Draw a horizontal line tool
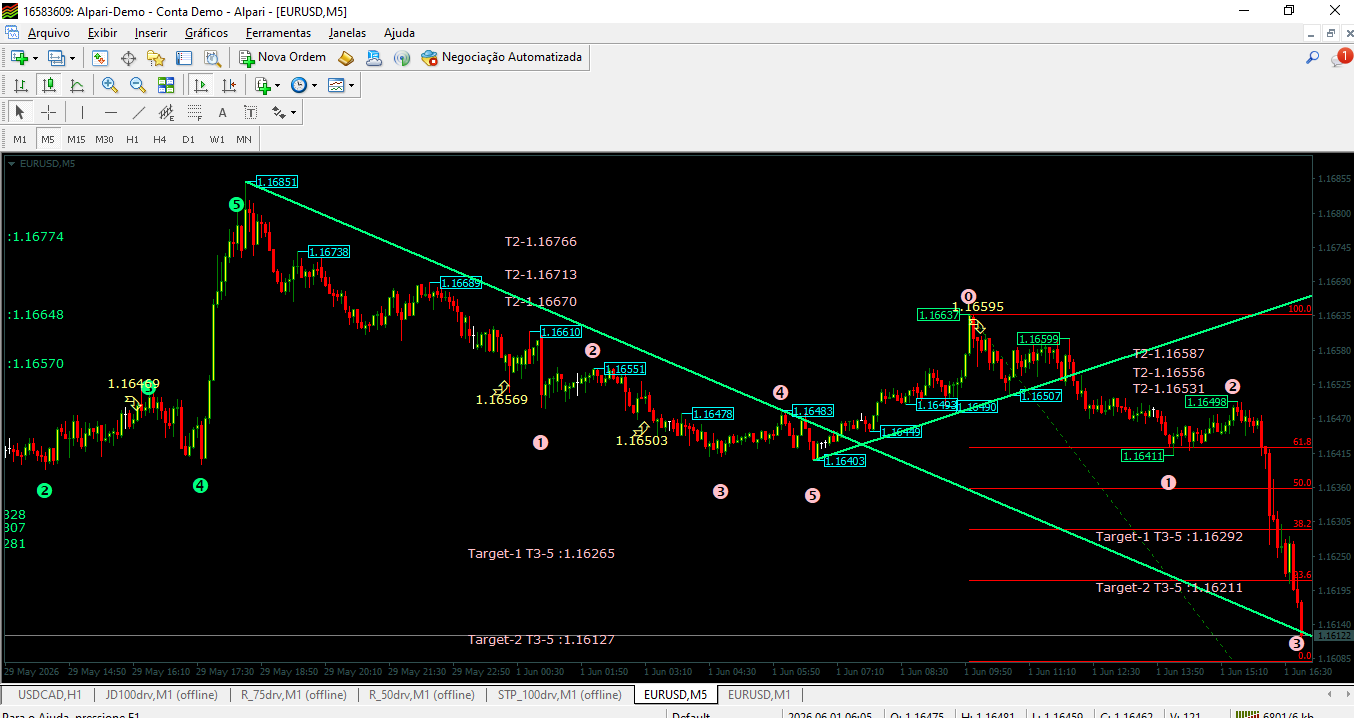 [x=110, y=112]
